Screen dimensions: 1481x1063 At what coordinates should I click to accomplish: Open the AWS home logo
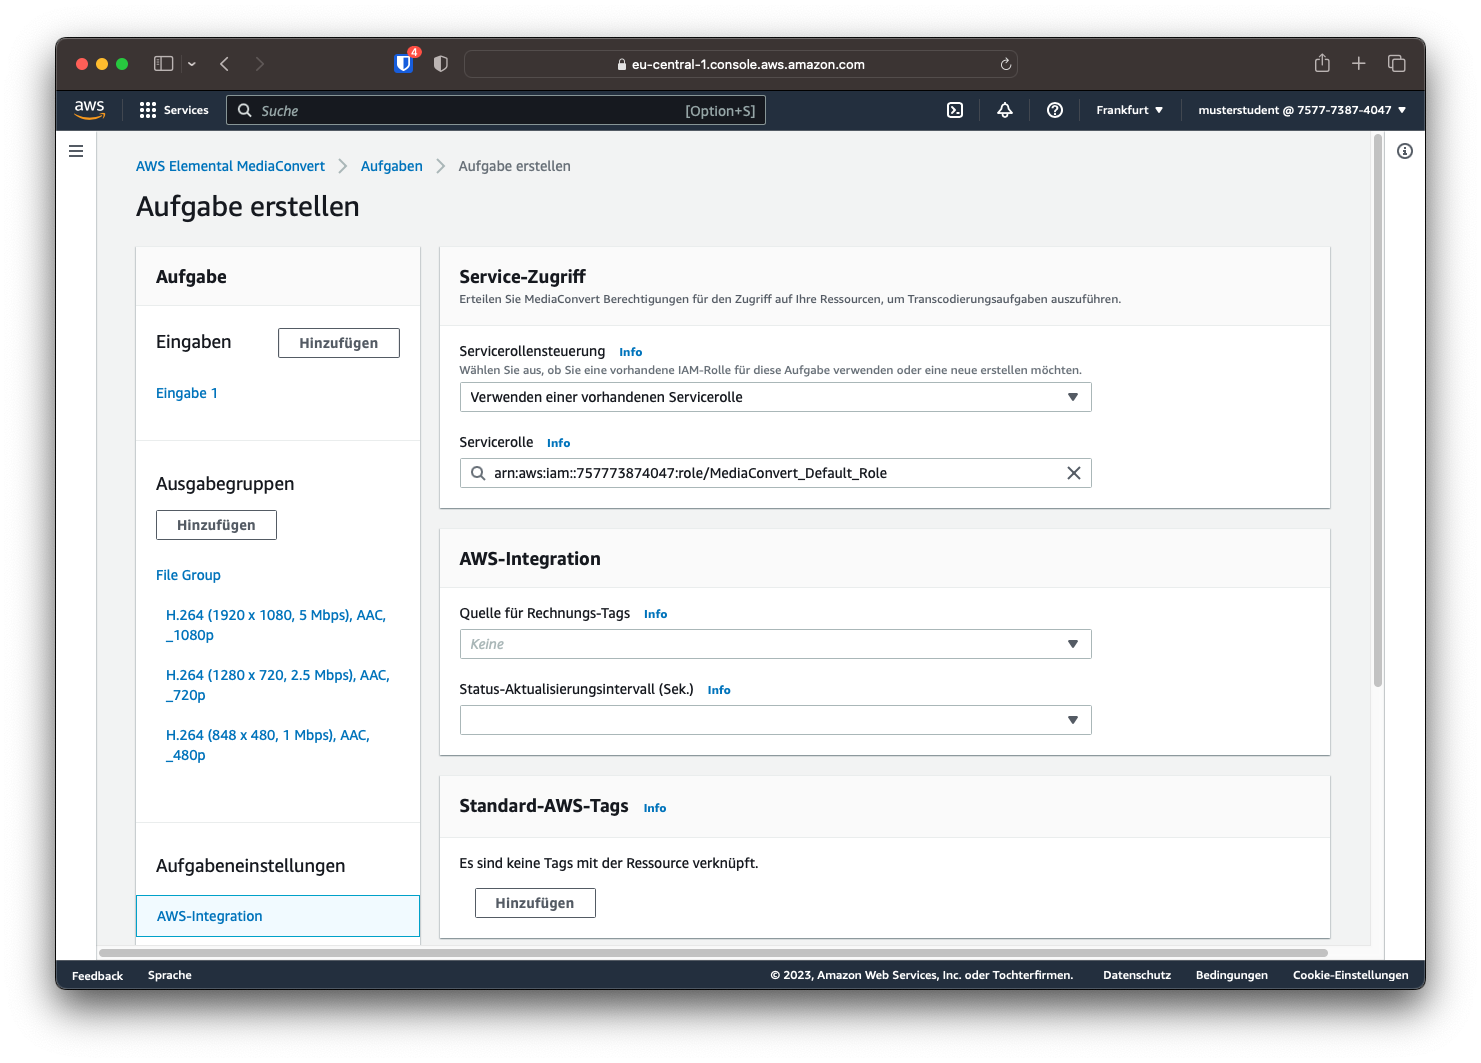[x=89, y=109]
